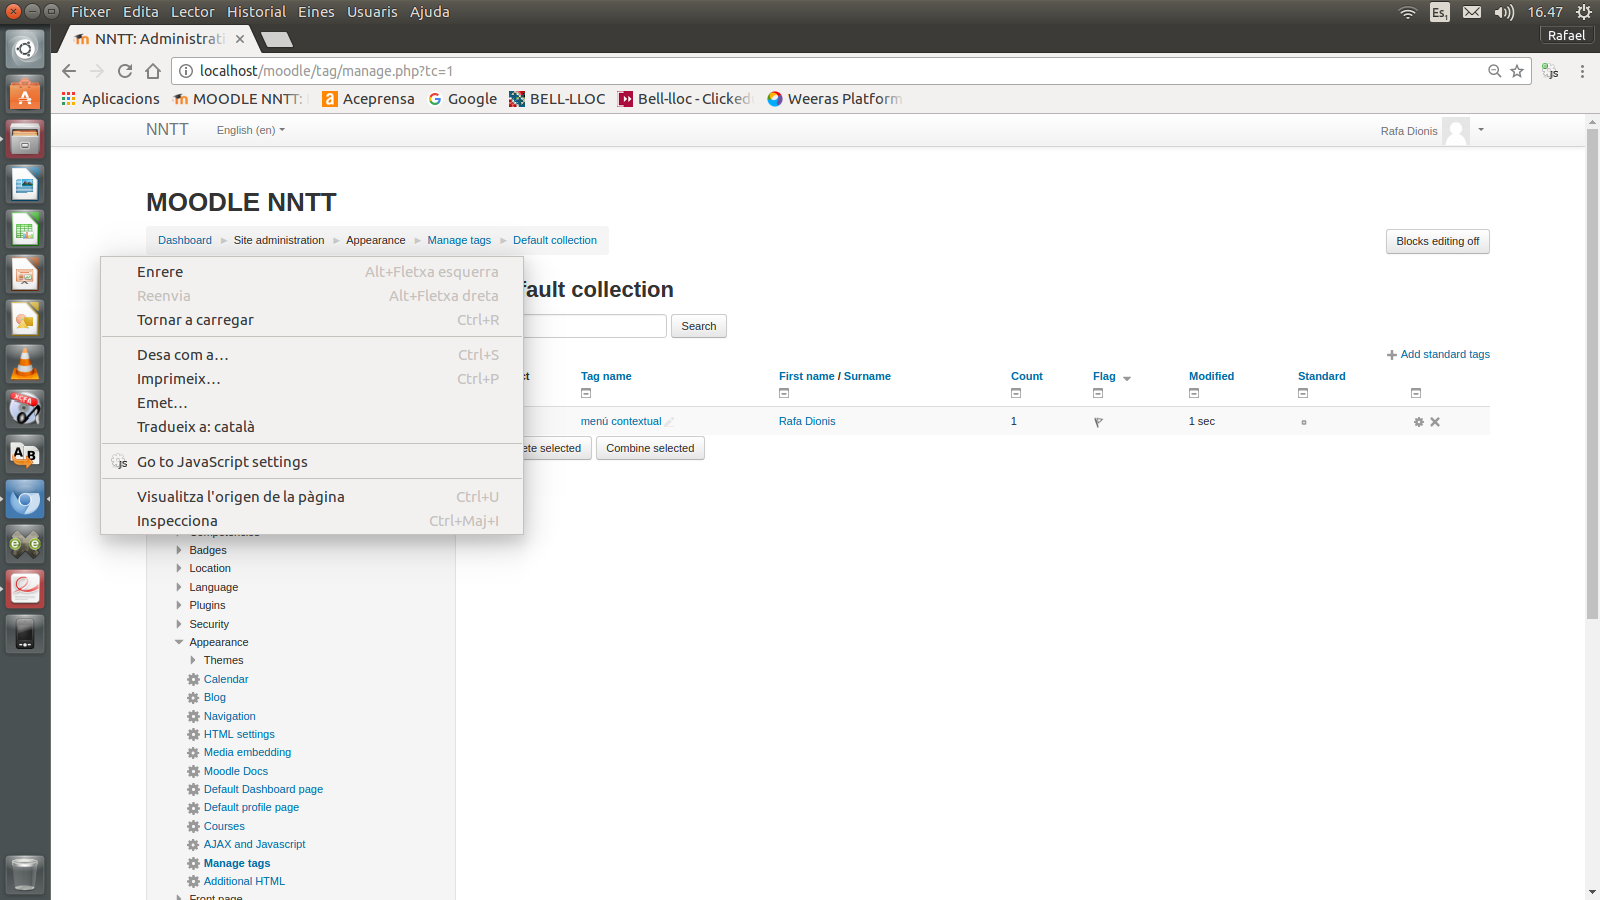Viewport: 1600px width, 900px height.
Task: Open the menú contextual tag link
Action: 621,422
